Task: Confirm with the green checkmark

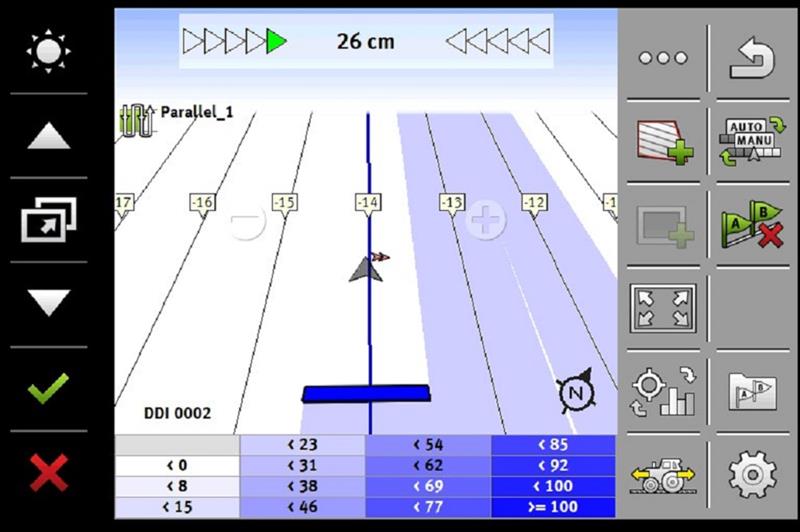Action: 48,387
